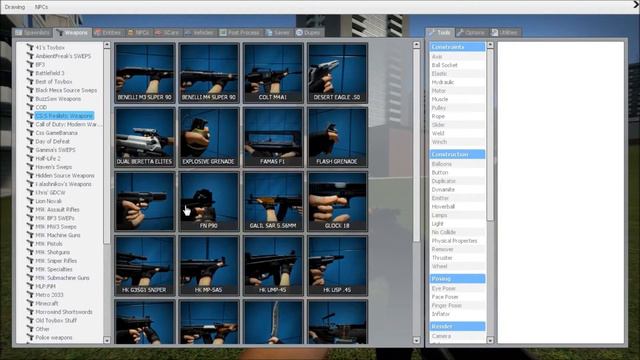Click pistol icon beside Lion Novak
Screen dimensions: 640x360
tap(30, 201)
